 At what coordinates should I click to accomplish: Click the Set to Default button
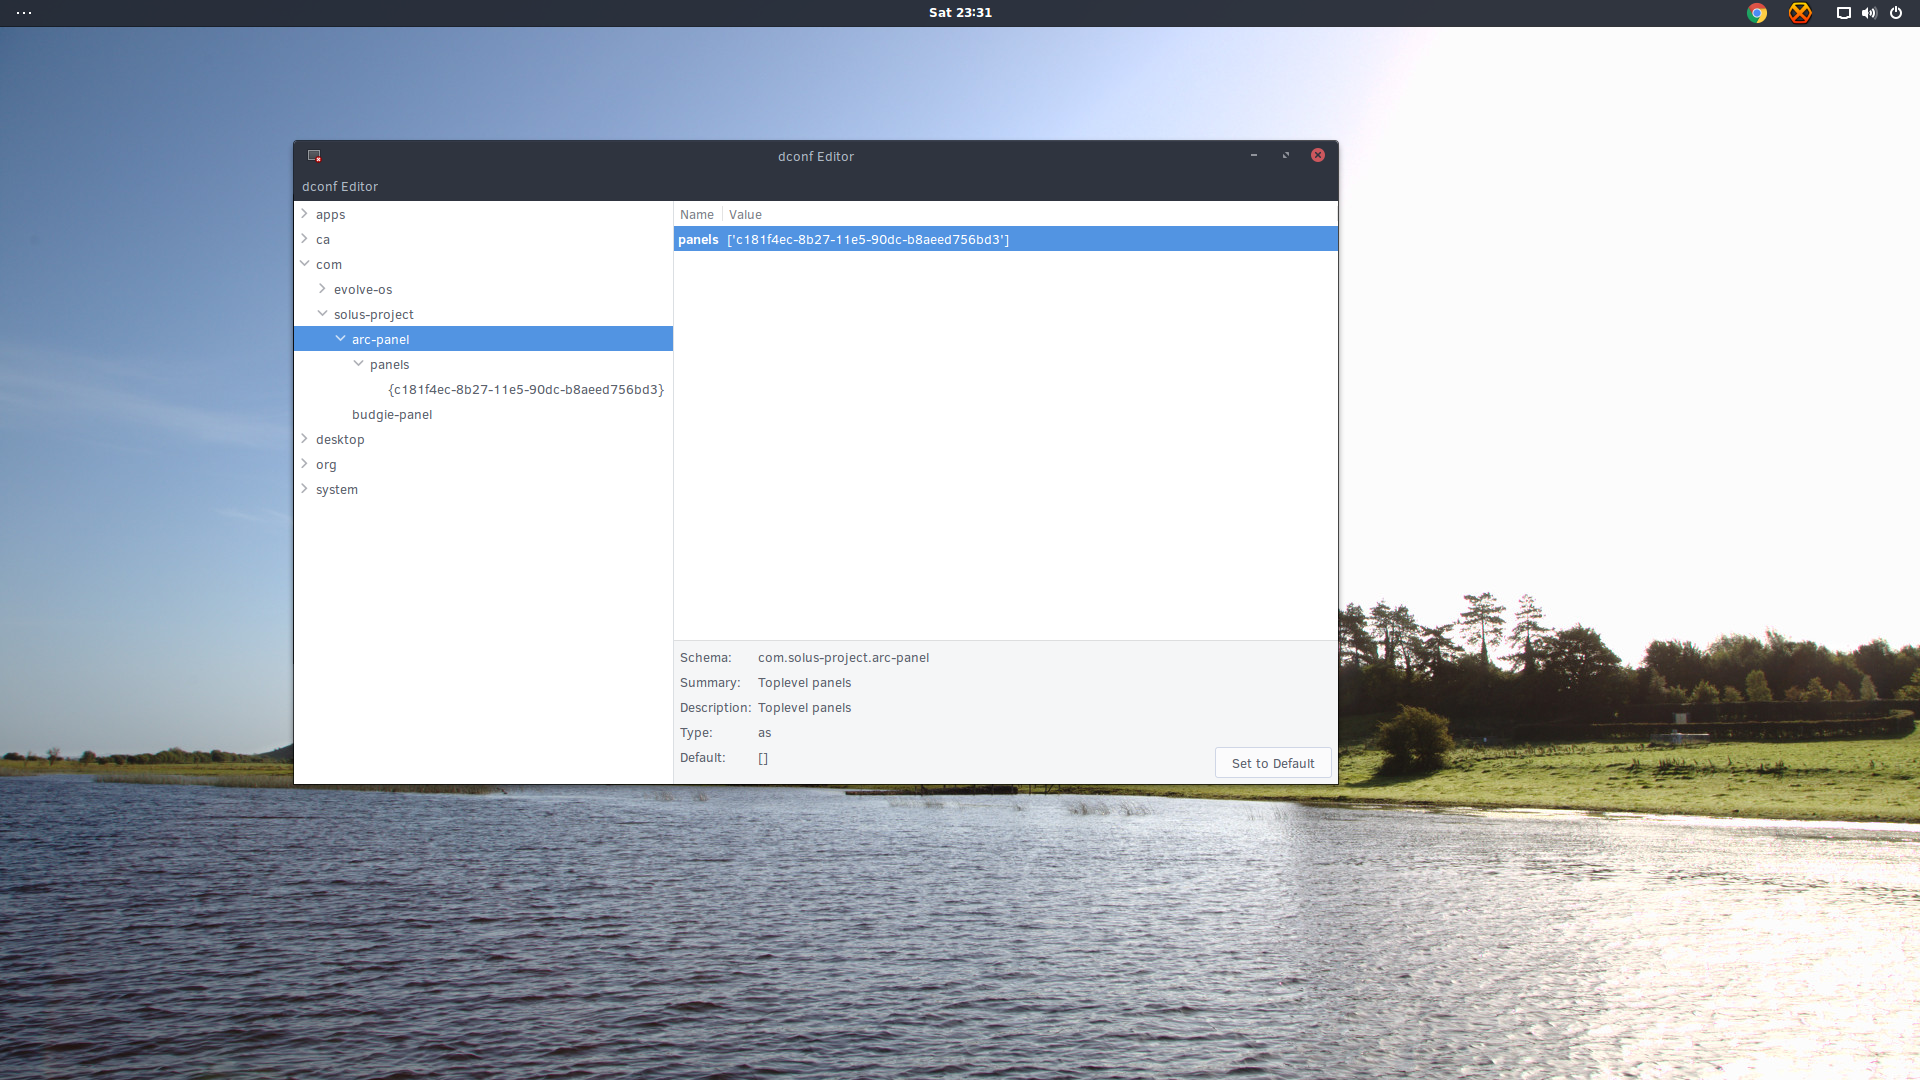[x=1273, y=763]
